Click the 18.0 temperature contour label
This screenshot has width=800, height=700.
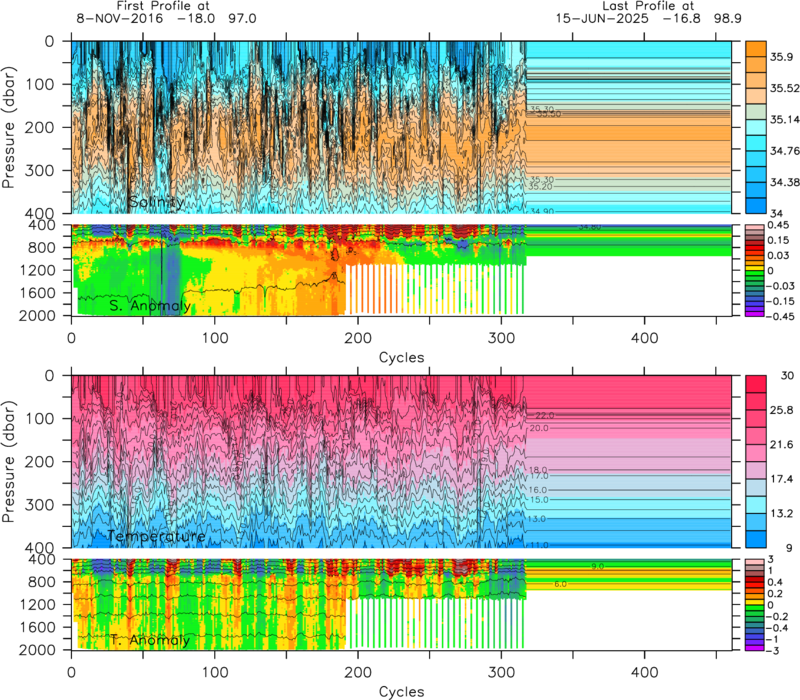[x=538, y=469]
